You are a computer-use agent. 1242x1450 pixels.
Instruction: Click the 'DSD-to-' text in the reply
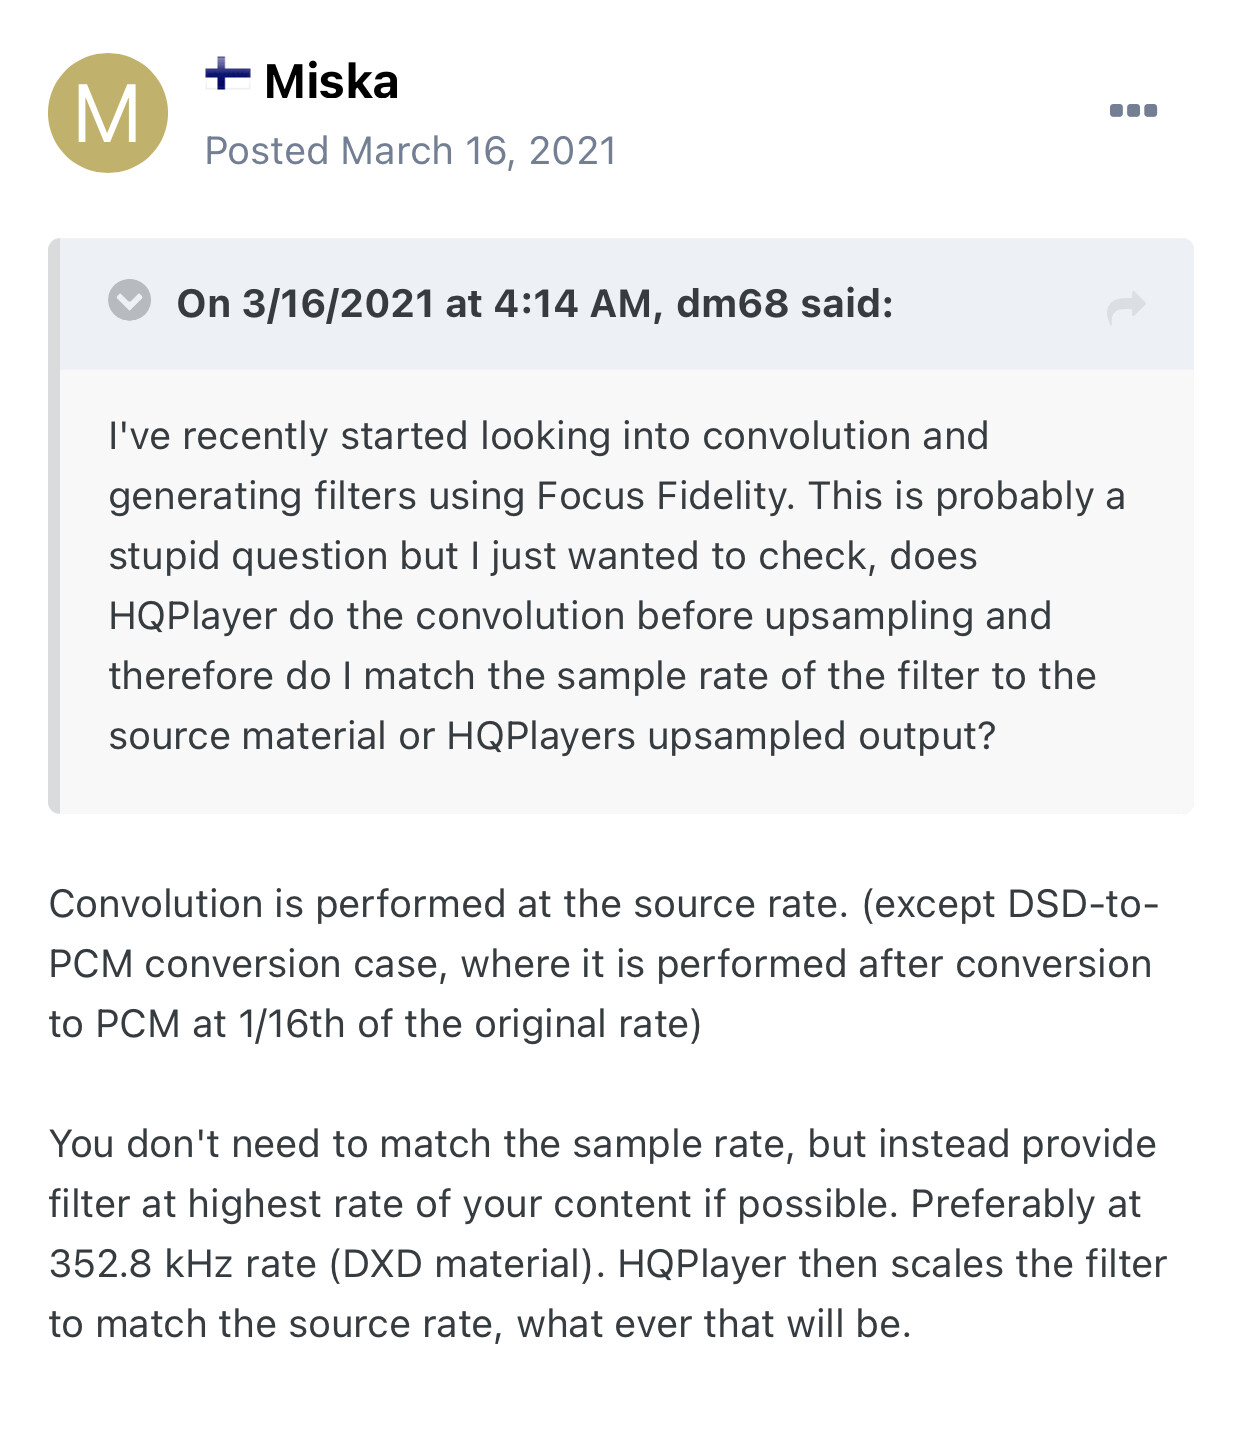click(1083, 904)
